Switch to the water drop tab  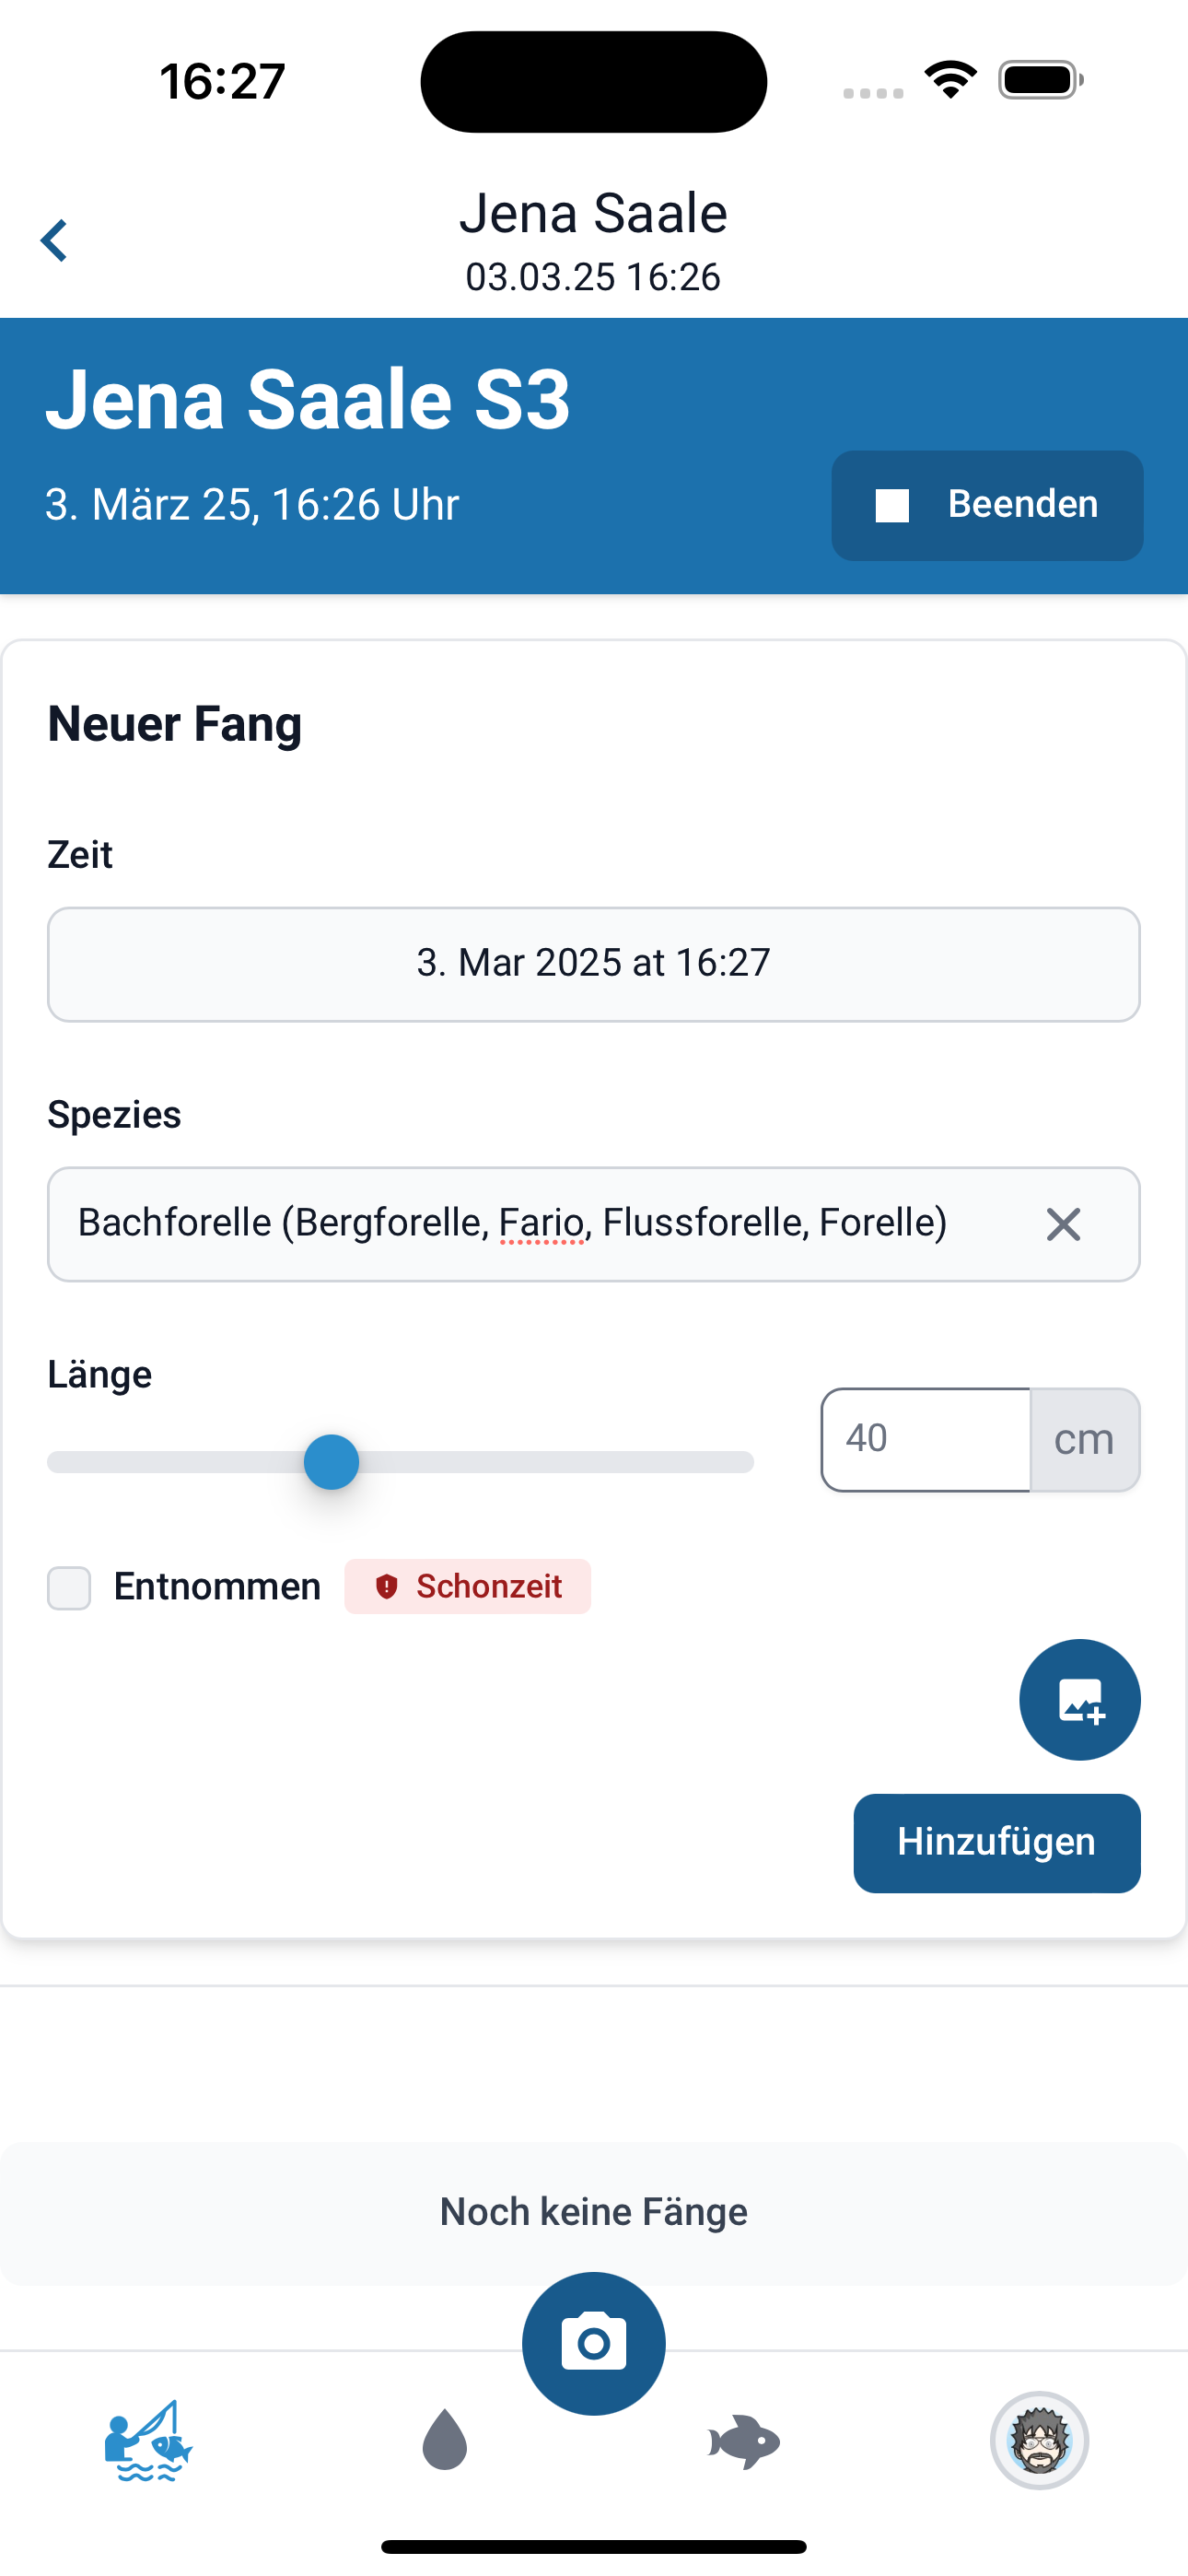pos(445,2441)
